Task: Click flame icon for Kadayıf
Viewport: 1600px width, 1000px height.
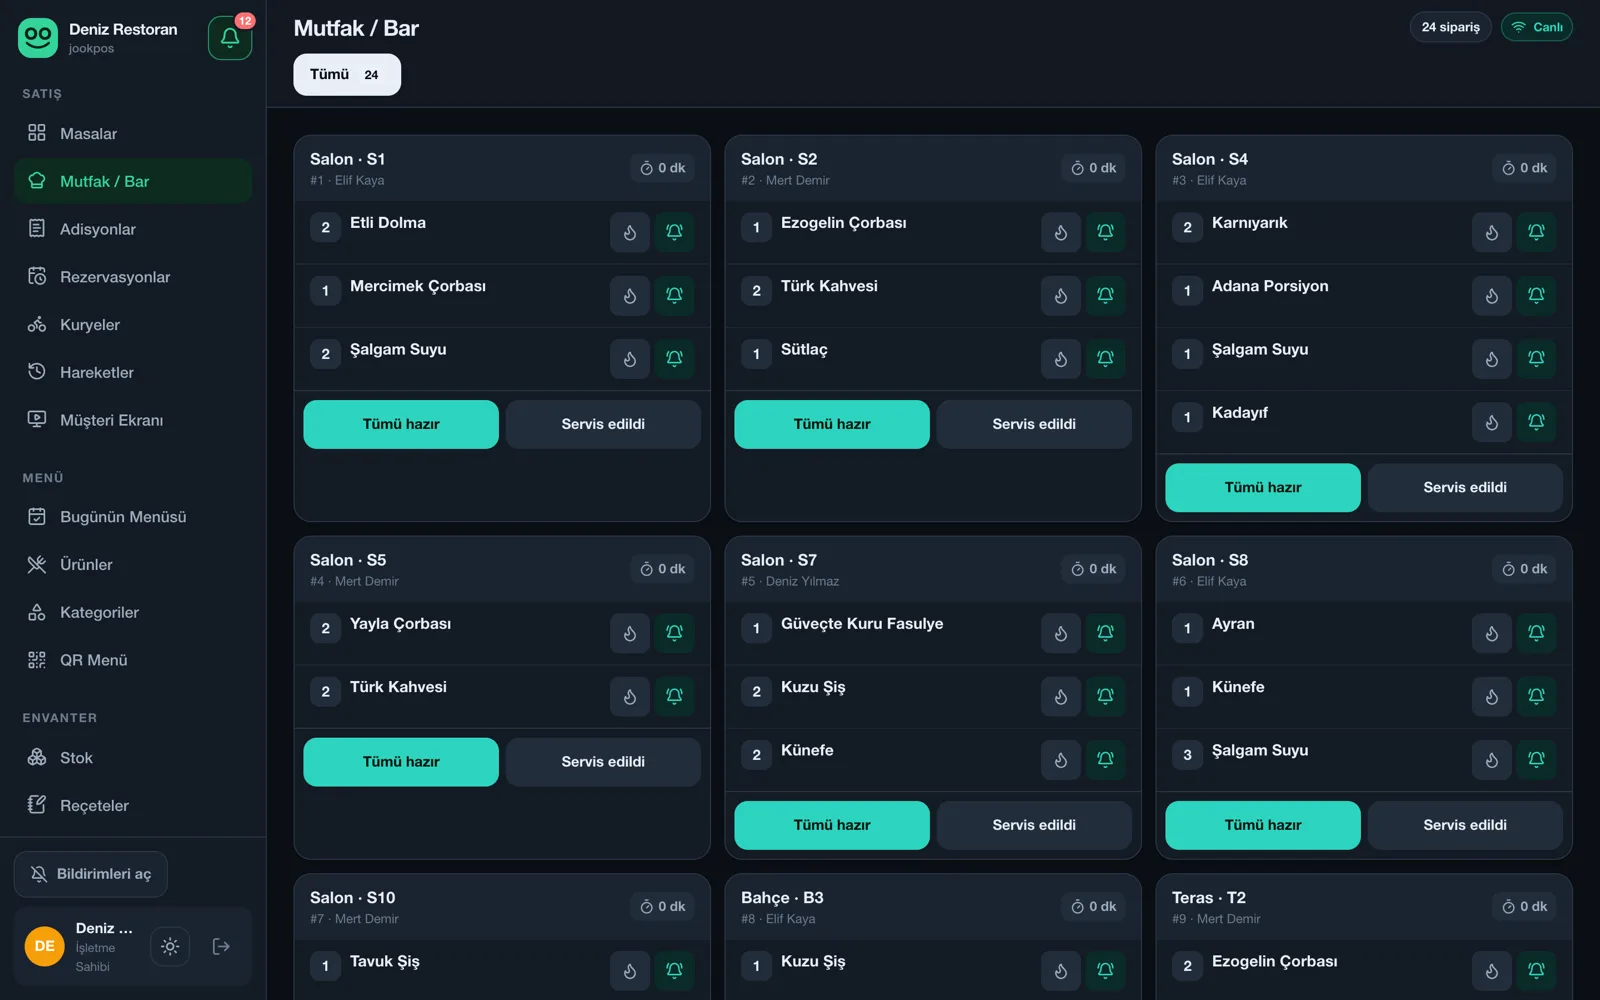Action: click(1492, 422)
